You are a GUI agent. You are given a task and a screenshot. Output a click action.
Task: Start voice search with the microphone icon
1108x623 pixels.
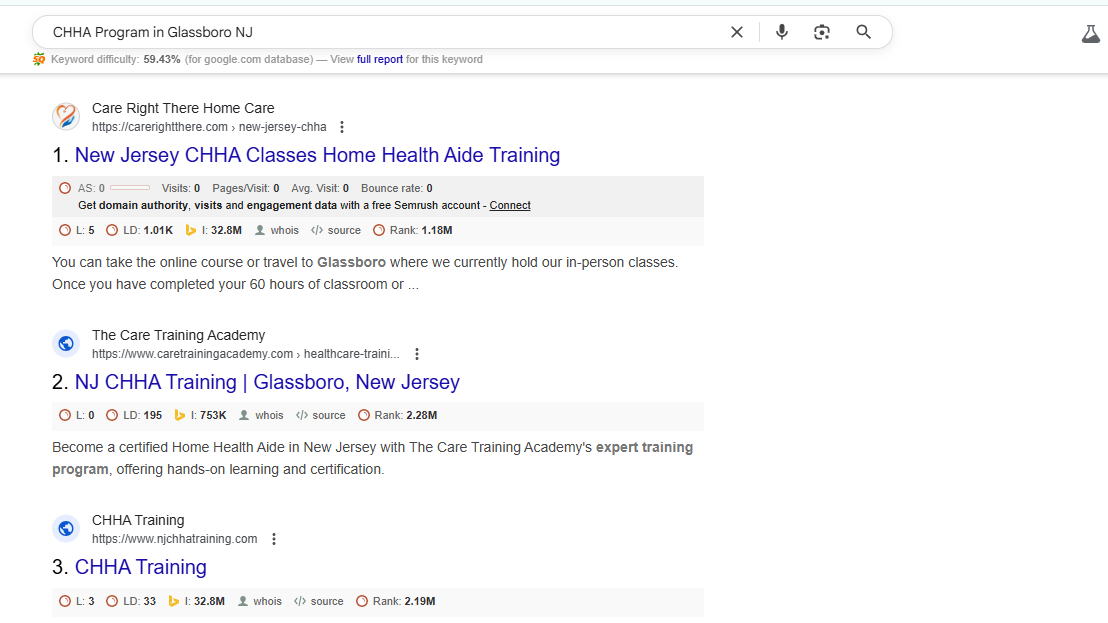[x=782, y=32]
